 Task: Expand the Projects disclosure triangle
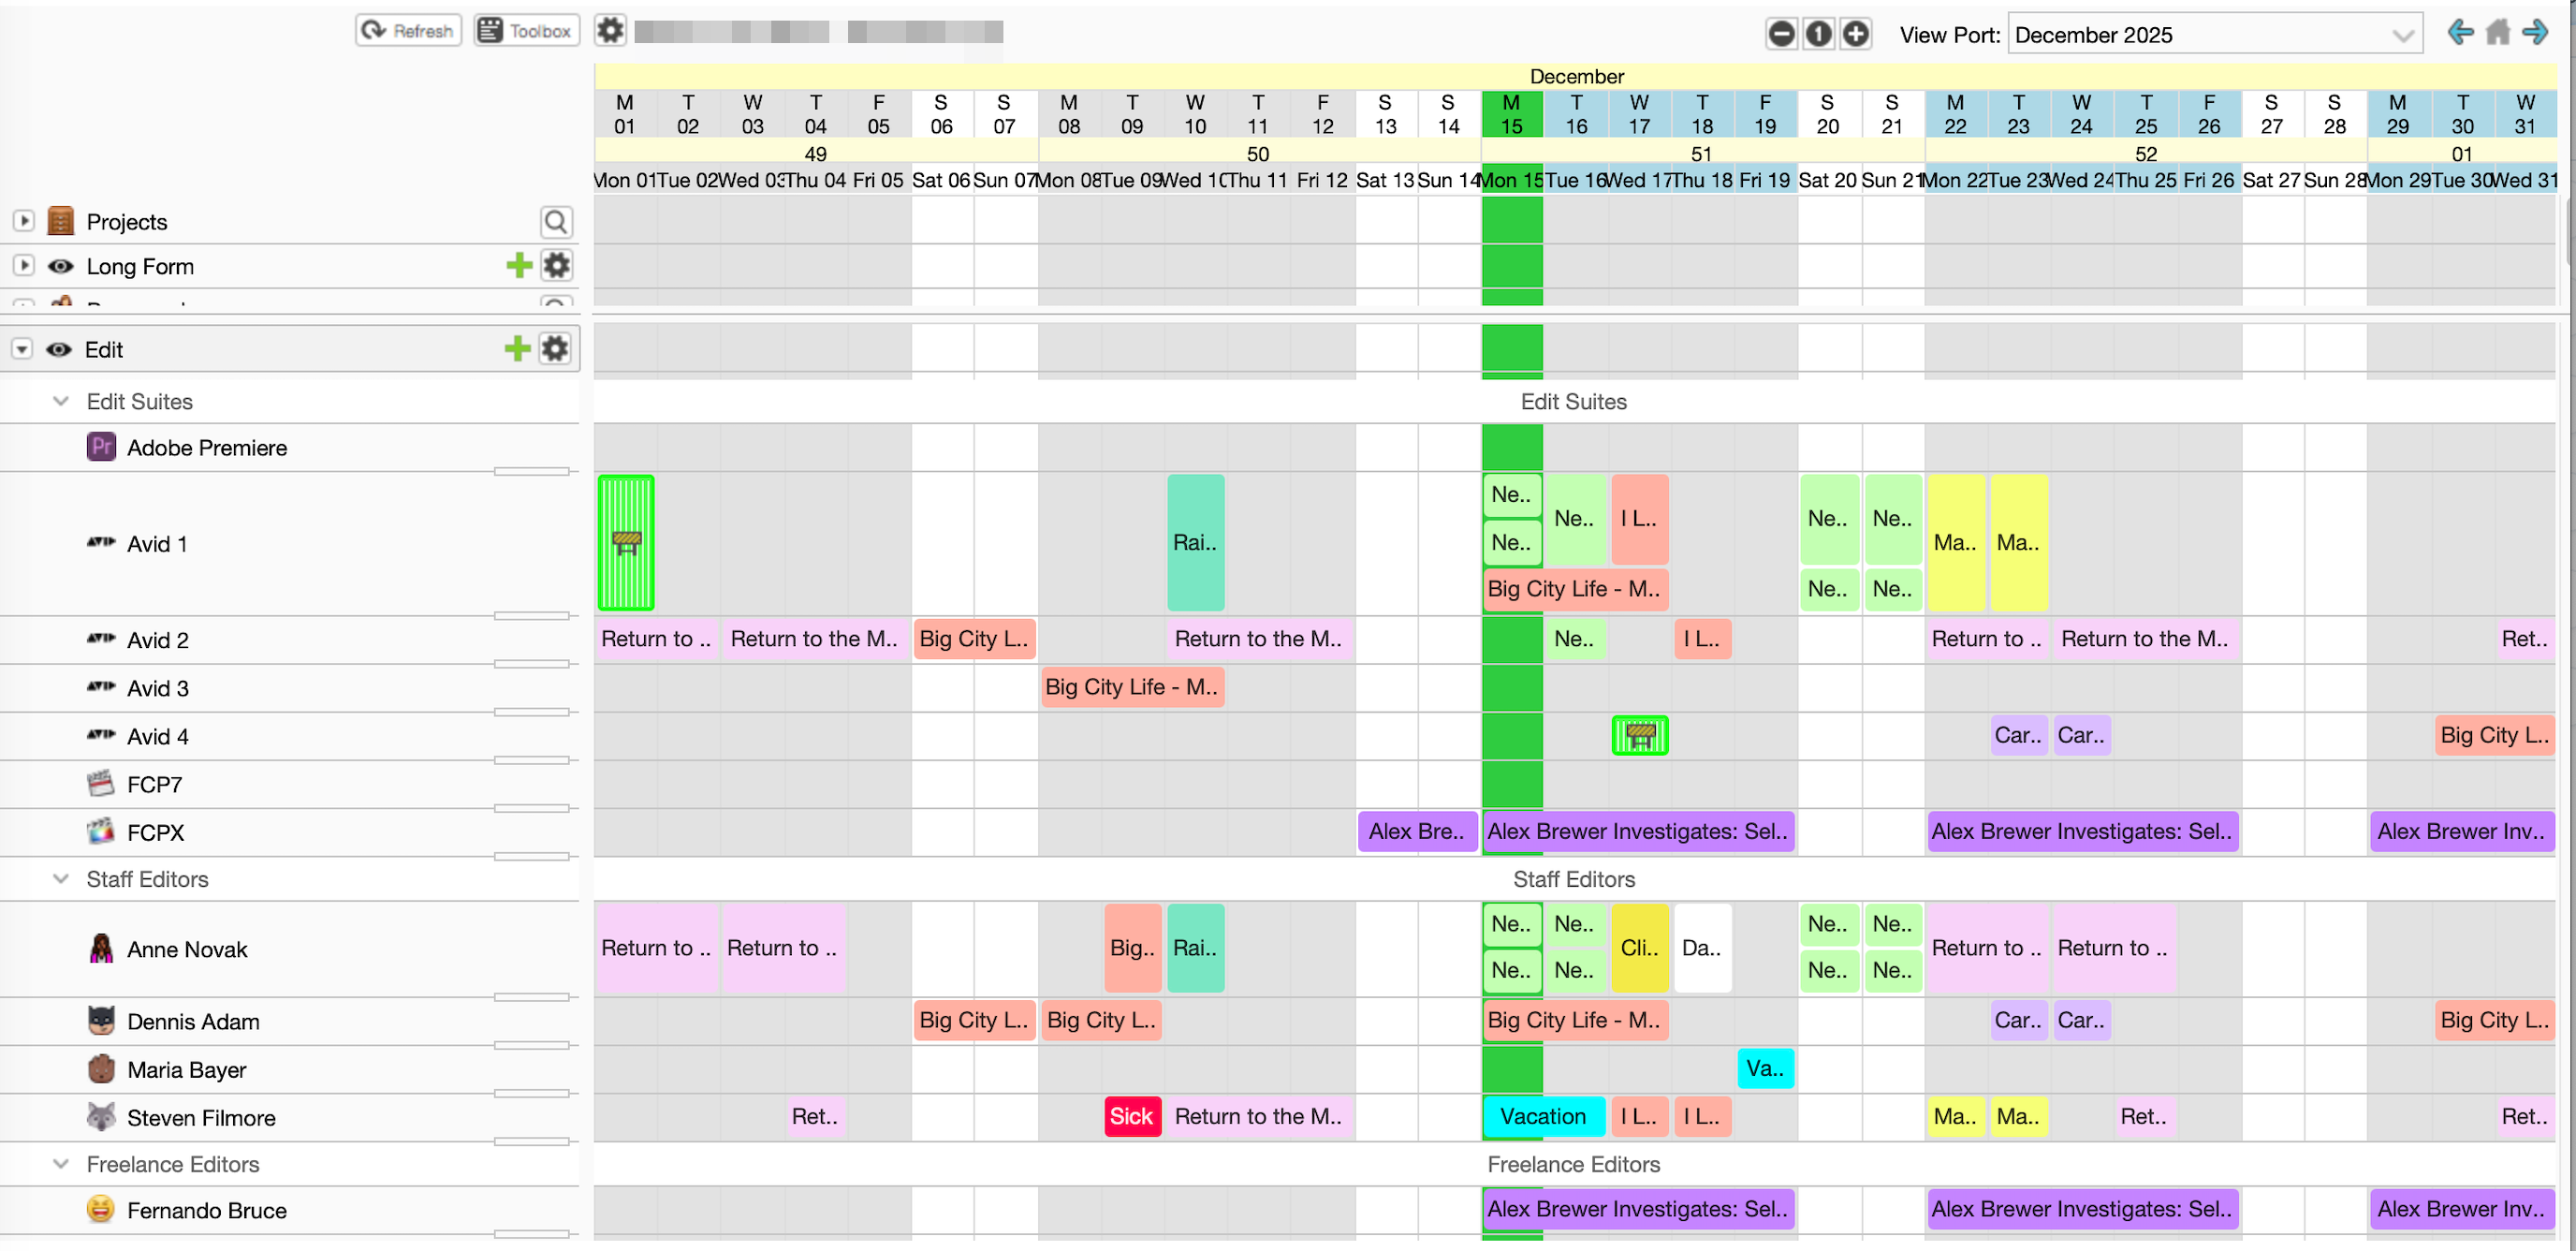24,221
